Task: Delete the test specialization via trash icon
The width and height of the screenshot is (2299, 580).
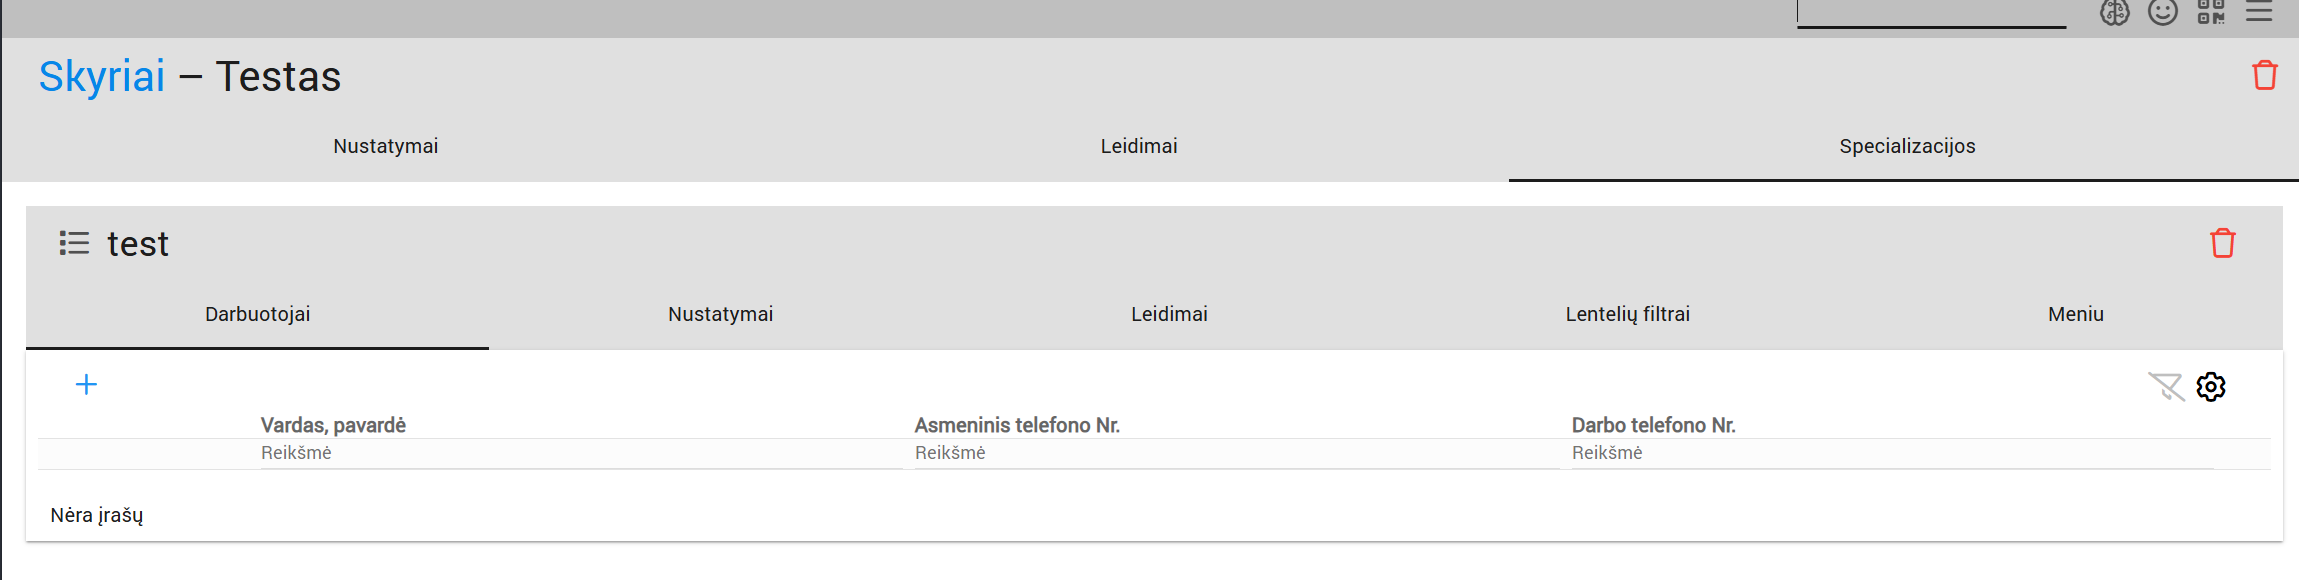Action: click(2223, 243)
